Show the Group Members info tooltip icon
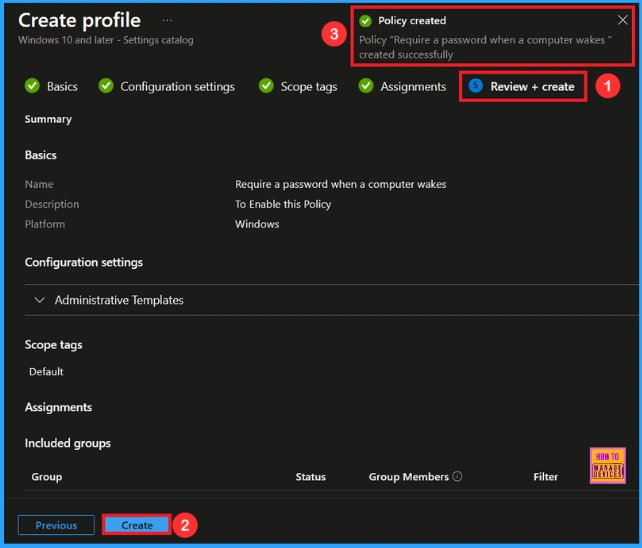642x548 pixels. pyautogui.click(x=457, y=476)
